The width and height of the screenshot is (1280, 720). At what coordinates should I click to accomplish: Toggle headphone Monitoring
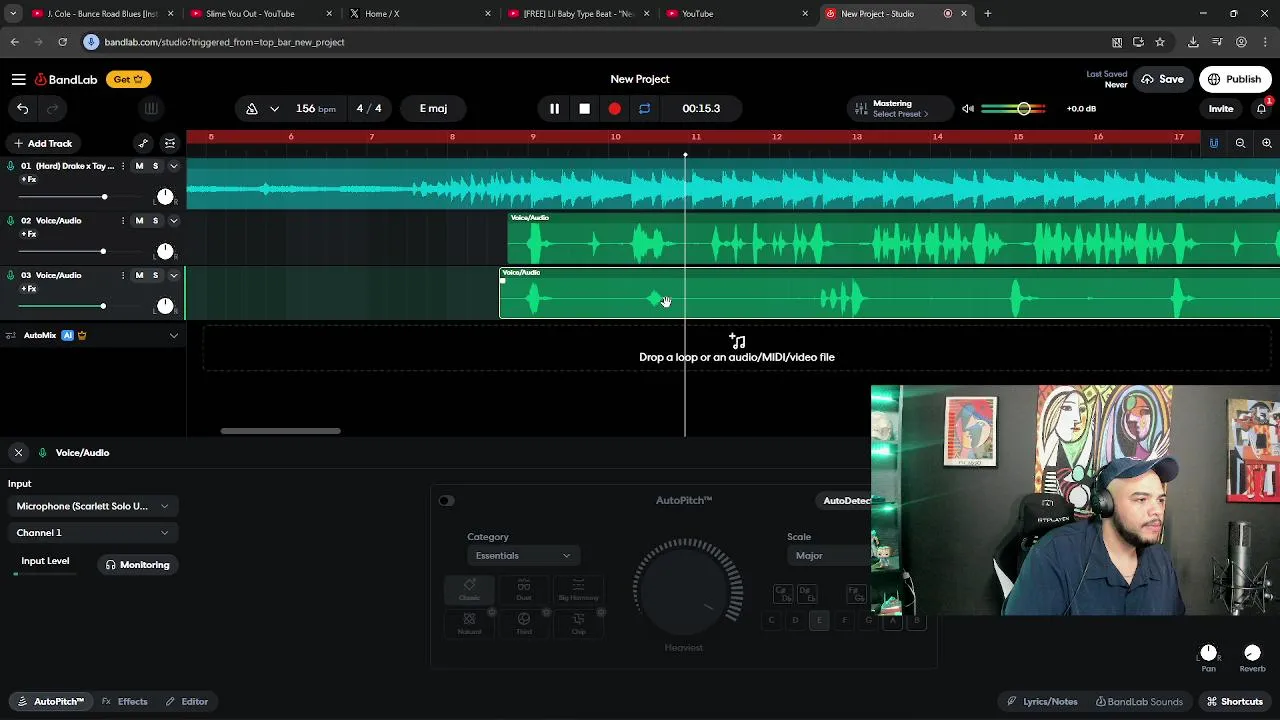click(x=138, y=565)
